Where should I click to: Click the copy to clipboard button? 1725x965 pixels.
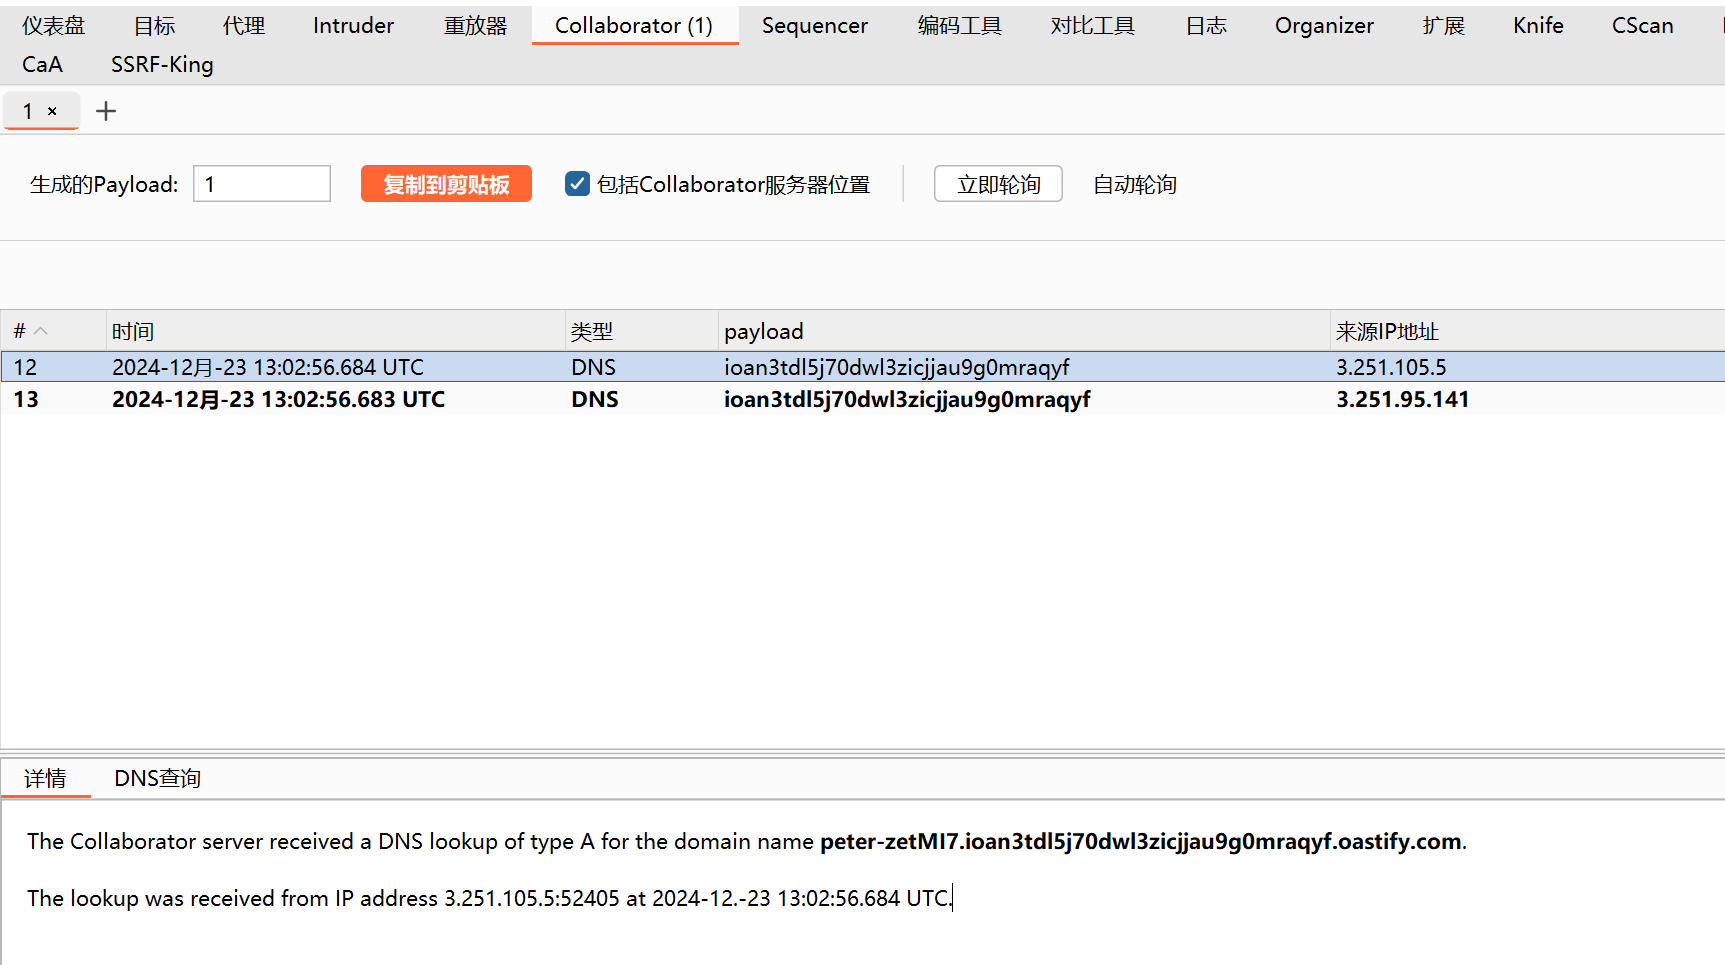tap(446, 184)
